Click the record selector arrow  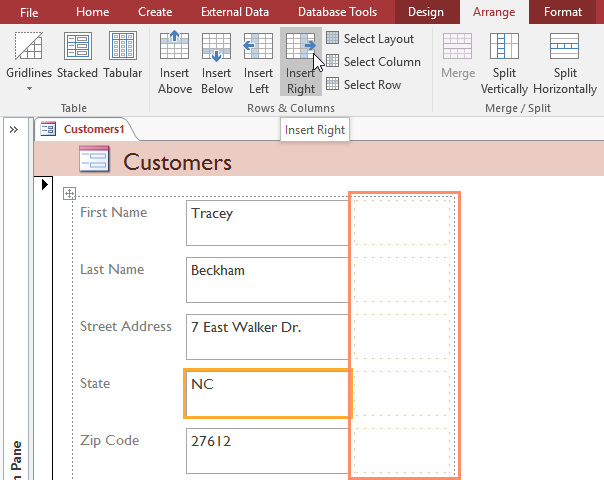(44, 185)
